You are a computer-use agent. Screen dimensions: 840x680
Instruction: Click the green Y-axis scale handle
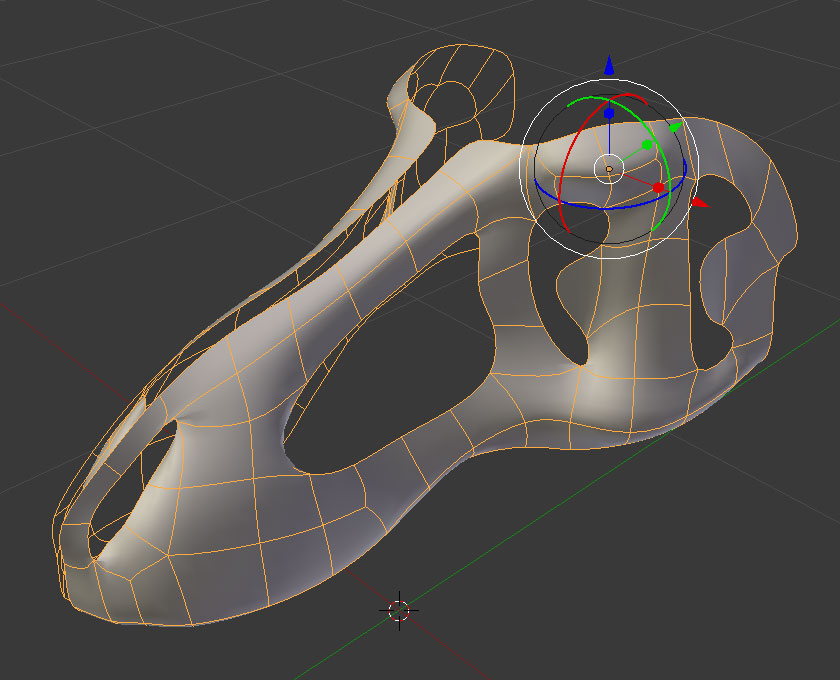pos(647,145)
